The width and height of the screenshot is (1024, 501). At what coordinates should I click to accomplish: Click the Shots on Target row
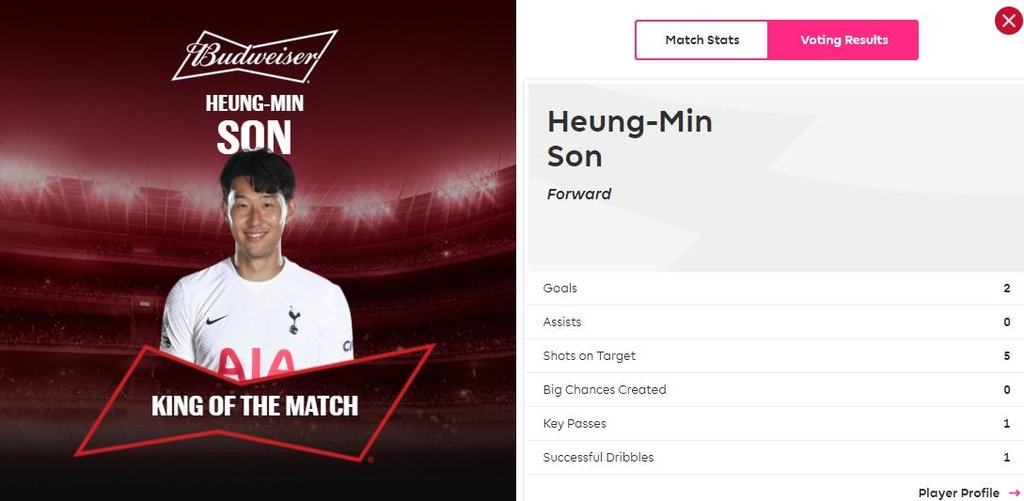point(774,356)
